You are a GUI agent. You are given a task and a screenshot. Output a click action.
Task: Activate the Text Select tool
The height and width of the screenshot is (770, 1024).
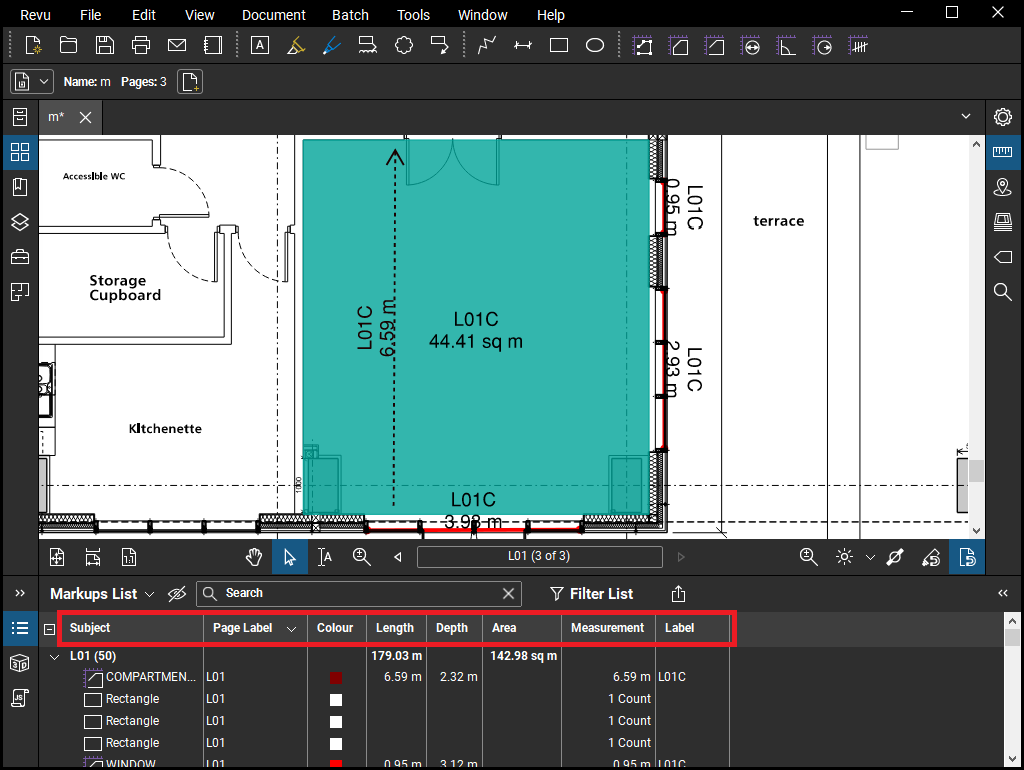325,557
